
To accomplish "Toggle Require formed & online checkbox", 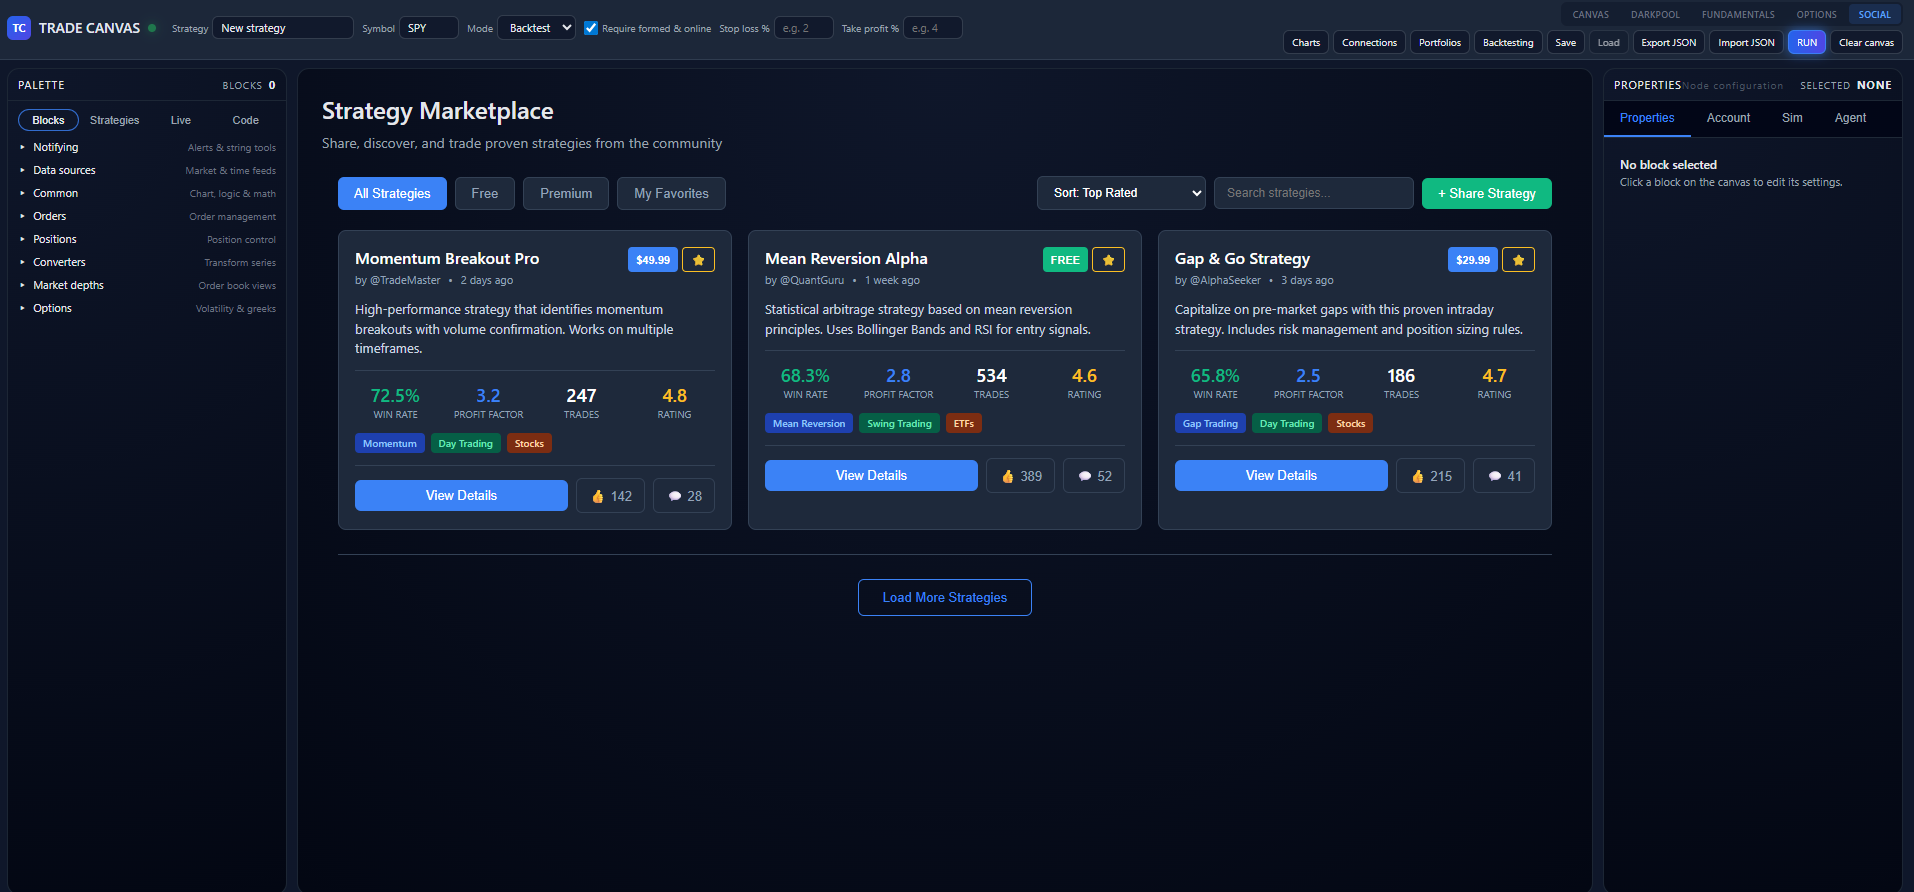I will tap(591, 28).
